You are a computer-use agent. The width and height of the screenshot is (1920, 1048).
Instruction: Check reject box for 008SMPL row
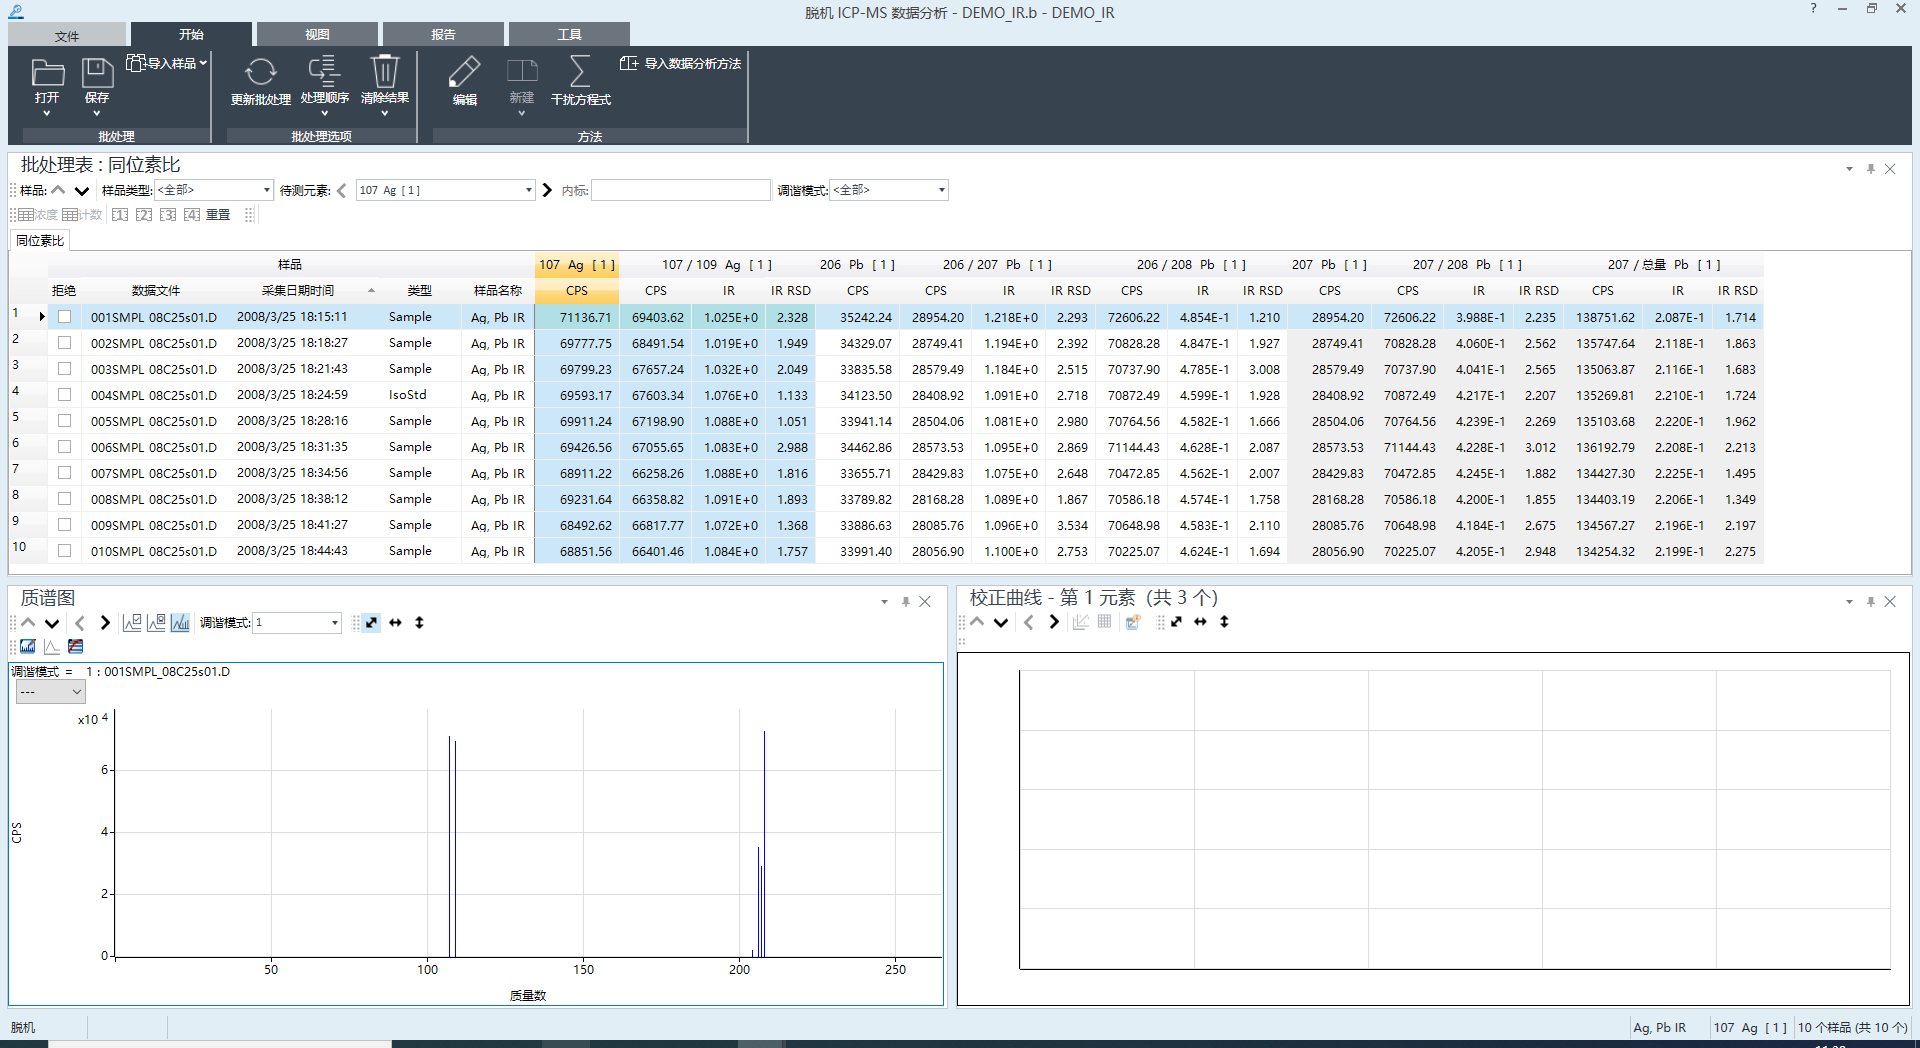tap(65, 499)
